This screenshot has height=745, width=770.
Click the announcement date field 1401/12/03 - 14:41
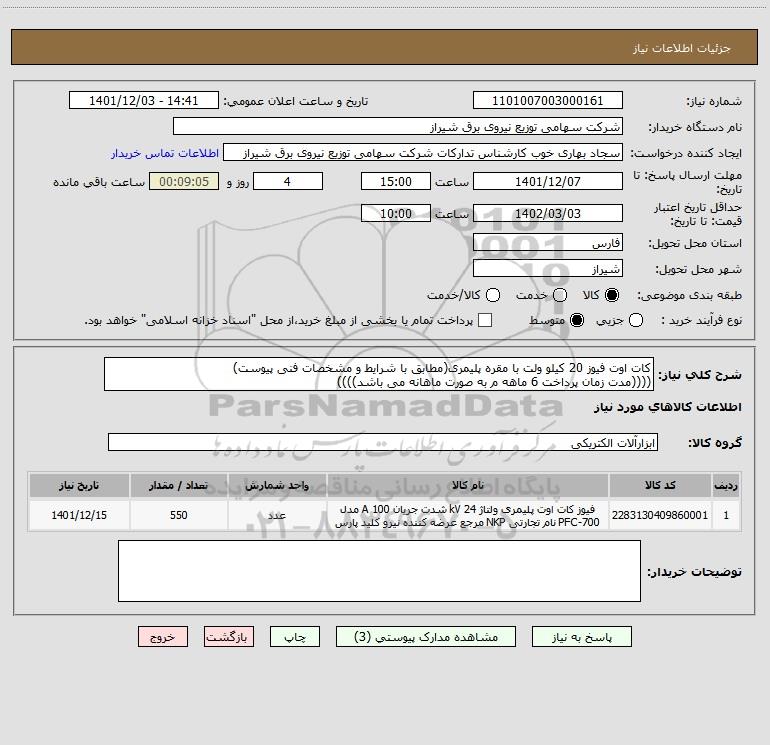coord(143,100)
